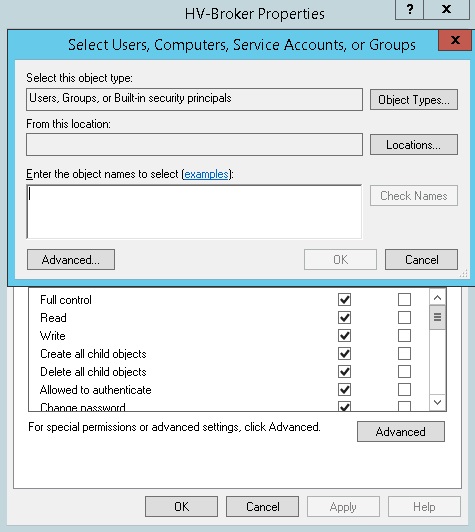Click the object type field

(x=194, y=99)
